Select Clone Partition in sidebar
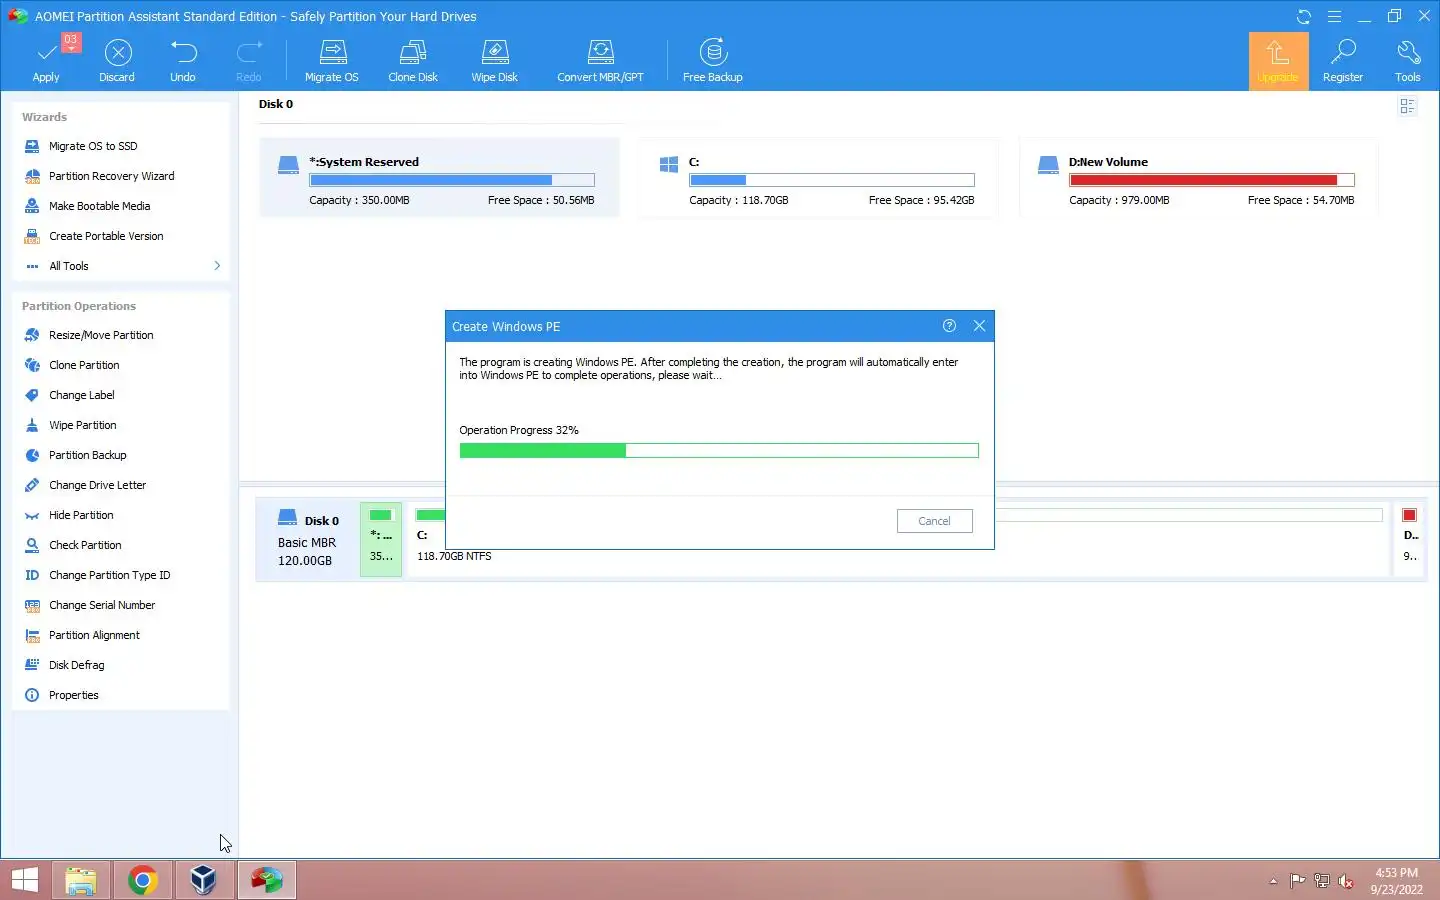The image size is (1440, 900). coord(84,365)
